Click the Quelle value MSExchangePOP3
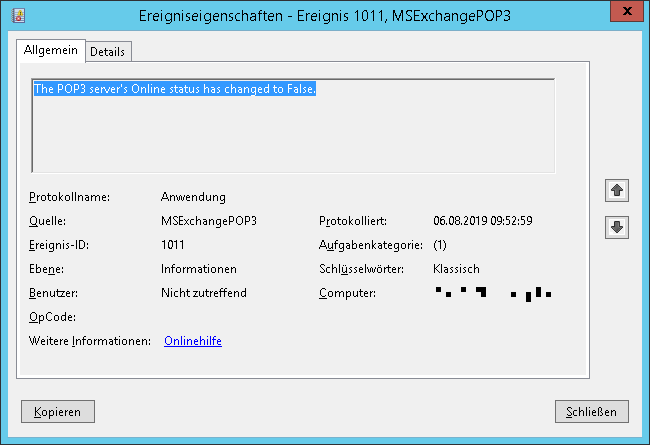This screenshot has width=650, height=445. (x=209, y=221)
